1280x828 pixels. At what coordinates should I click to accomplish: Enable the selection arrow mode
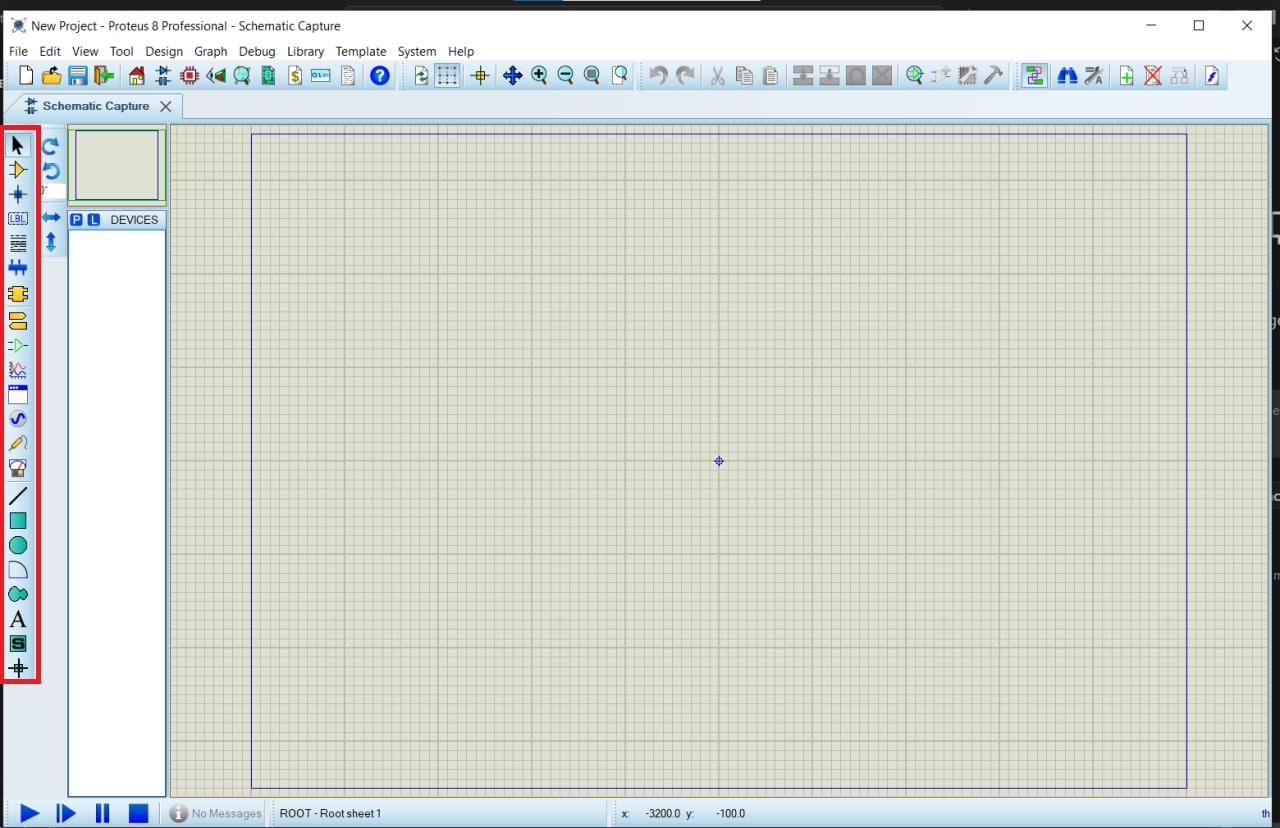pyautogui.click(x=18, y=145)
